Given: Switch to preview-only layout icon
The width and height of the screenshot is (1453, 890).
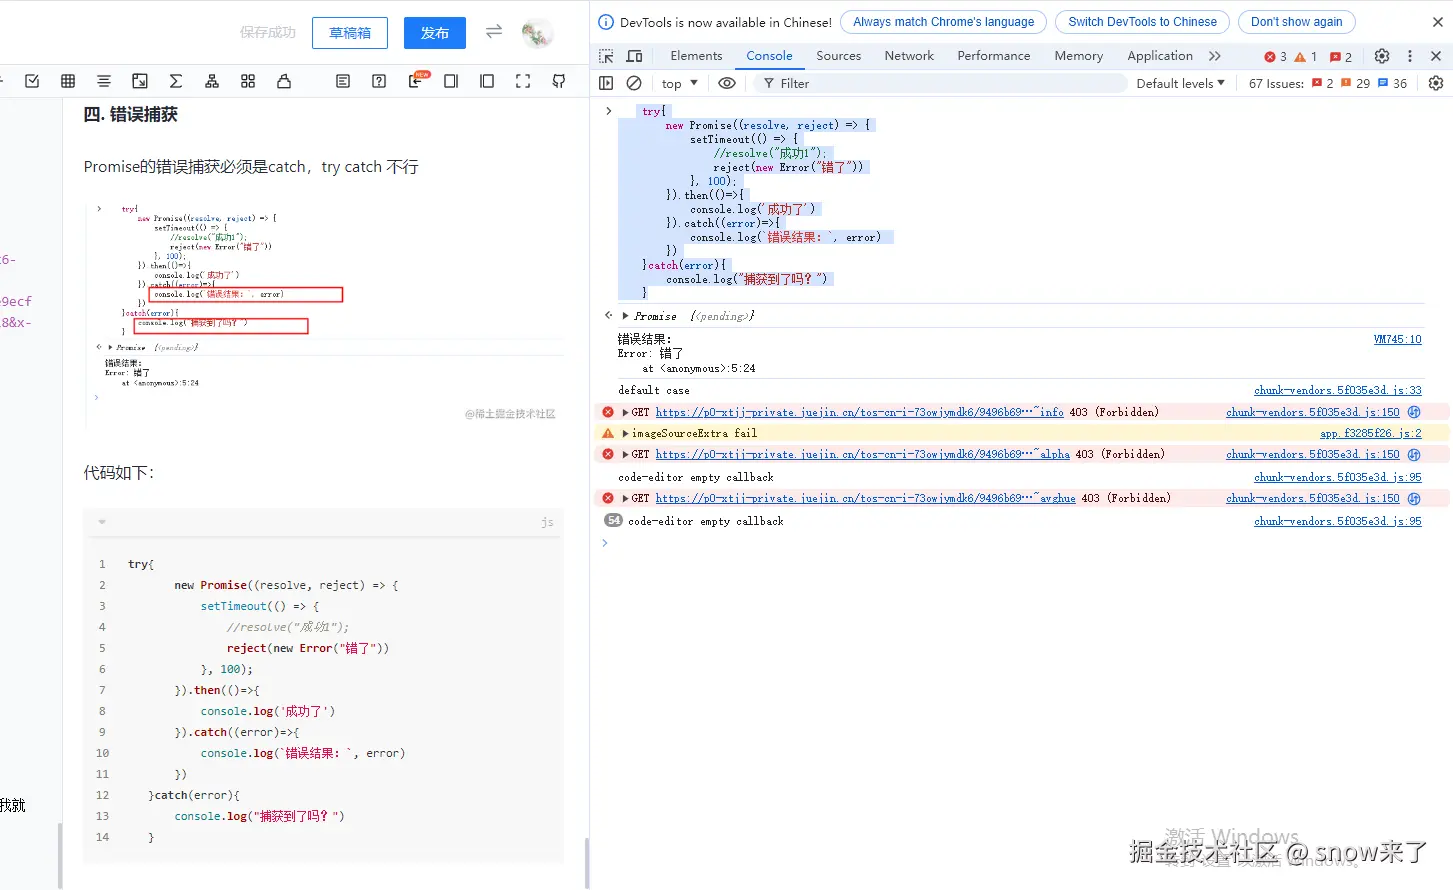Looking at the screenshot, I should tap(487, 81).
